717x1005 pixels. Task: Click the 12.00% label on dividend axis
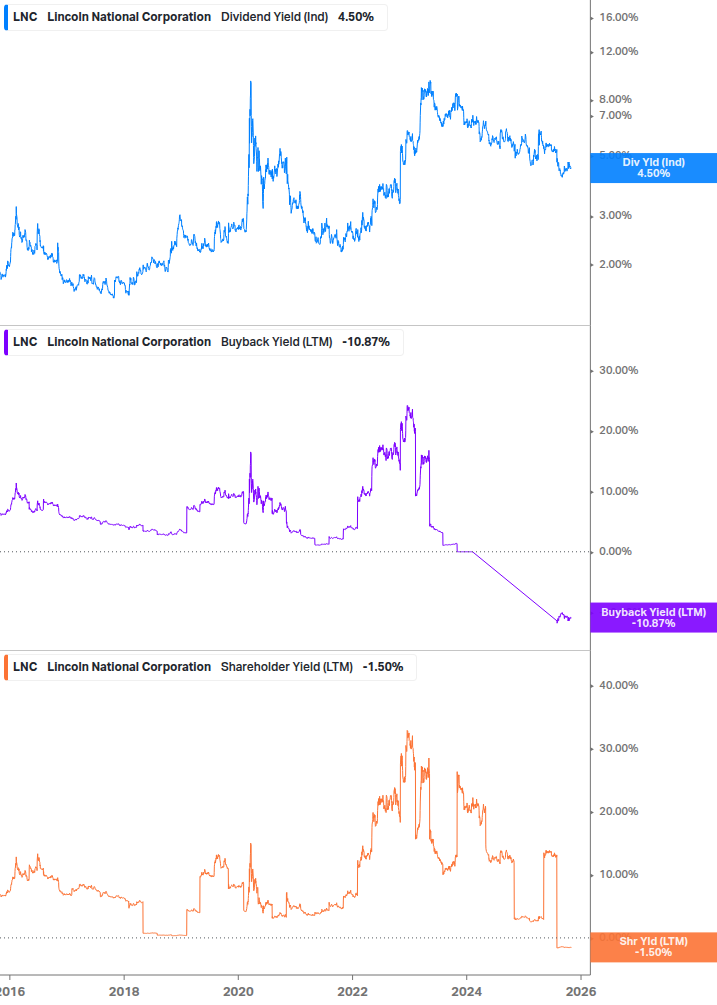pyautogui.click(x=618, y=51)
